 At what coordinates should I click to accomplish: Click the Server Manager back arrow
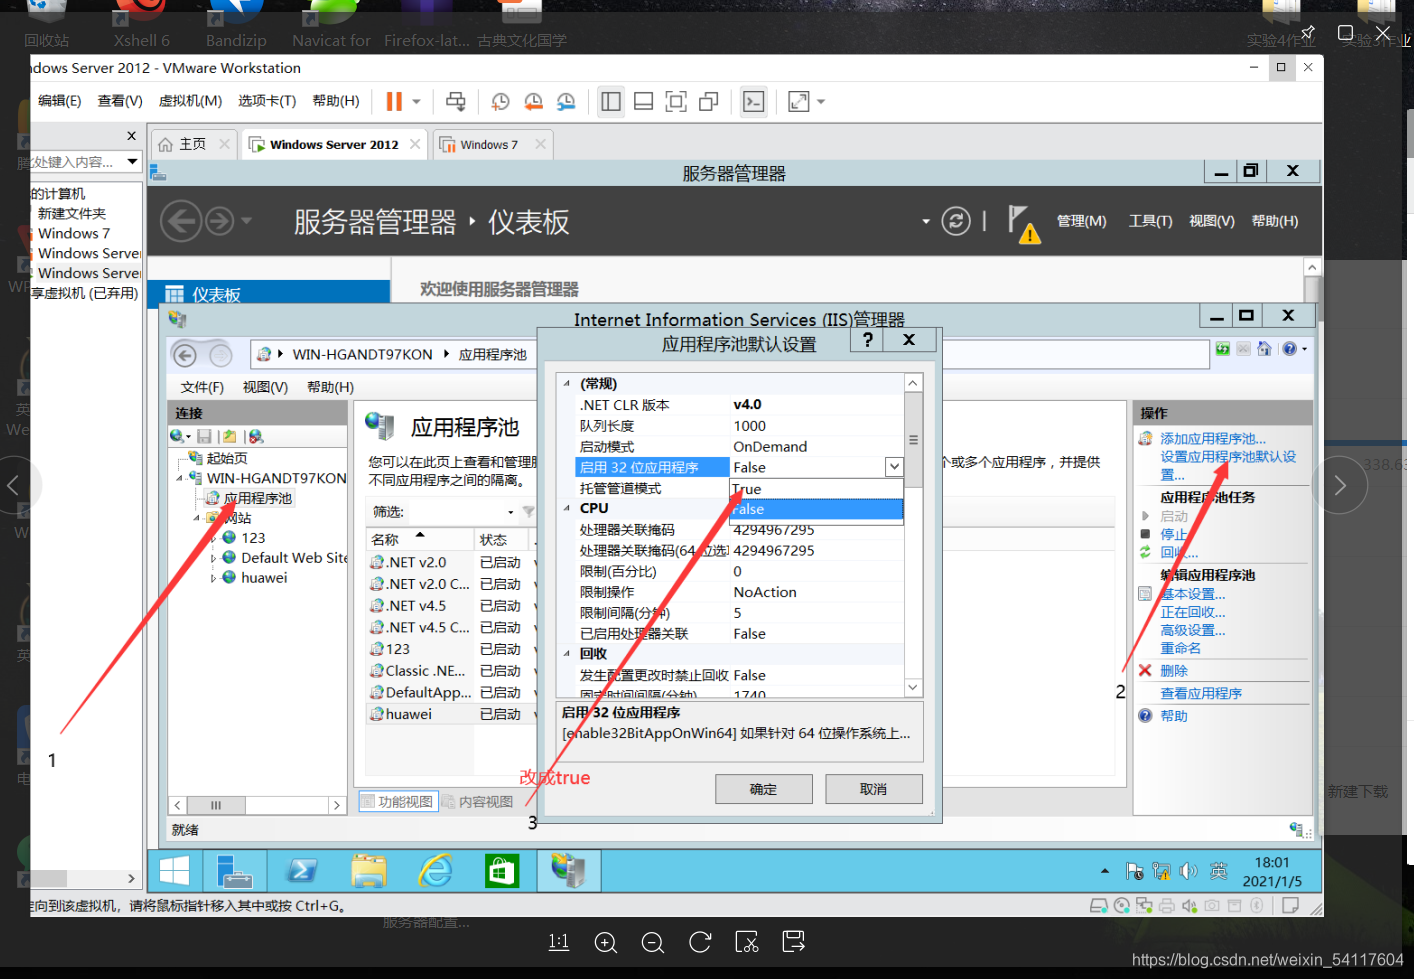(x=181, y=221)
